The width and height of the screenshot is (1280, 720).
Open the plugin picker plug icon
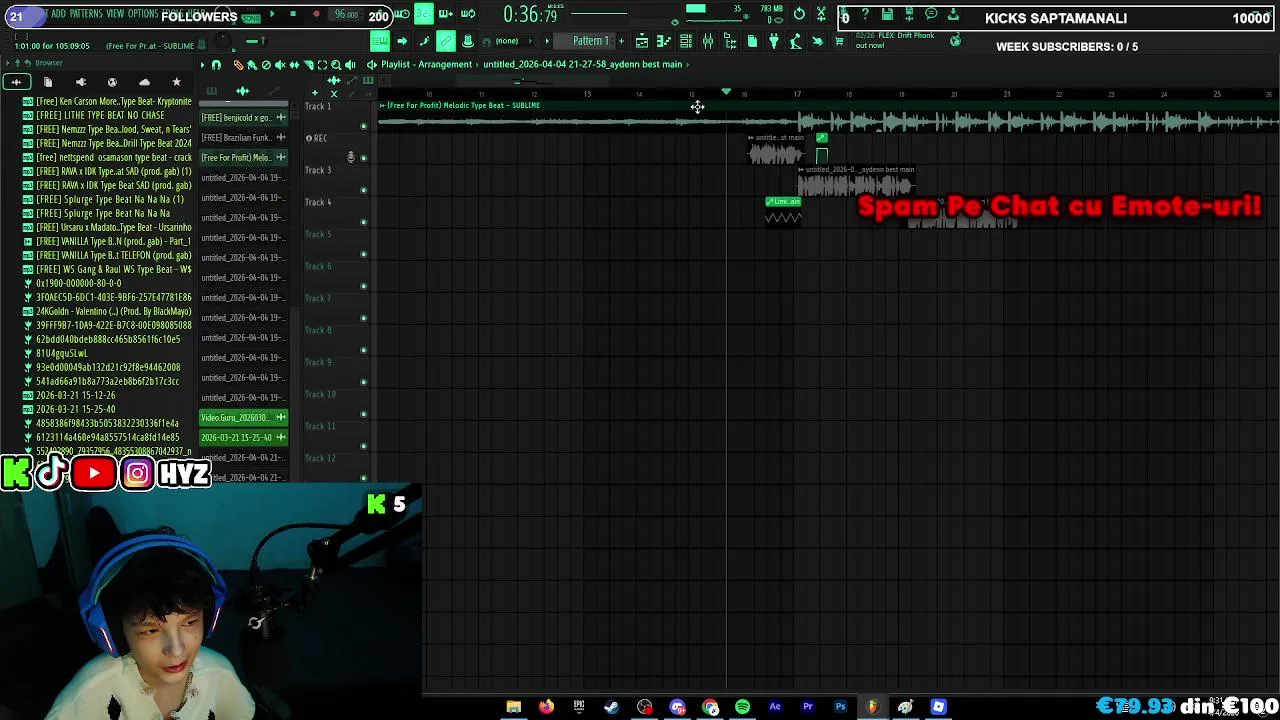(x=773, y=41)
